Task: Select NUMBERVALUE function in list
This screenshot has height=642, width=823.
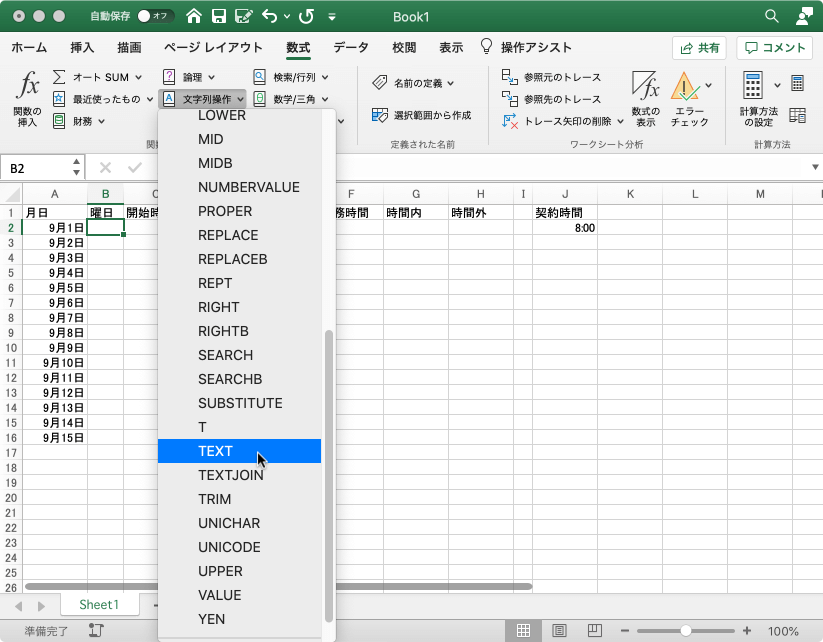Action: point(239,187)
